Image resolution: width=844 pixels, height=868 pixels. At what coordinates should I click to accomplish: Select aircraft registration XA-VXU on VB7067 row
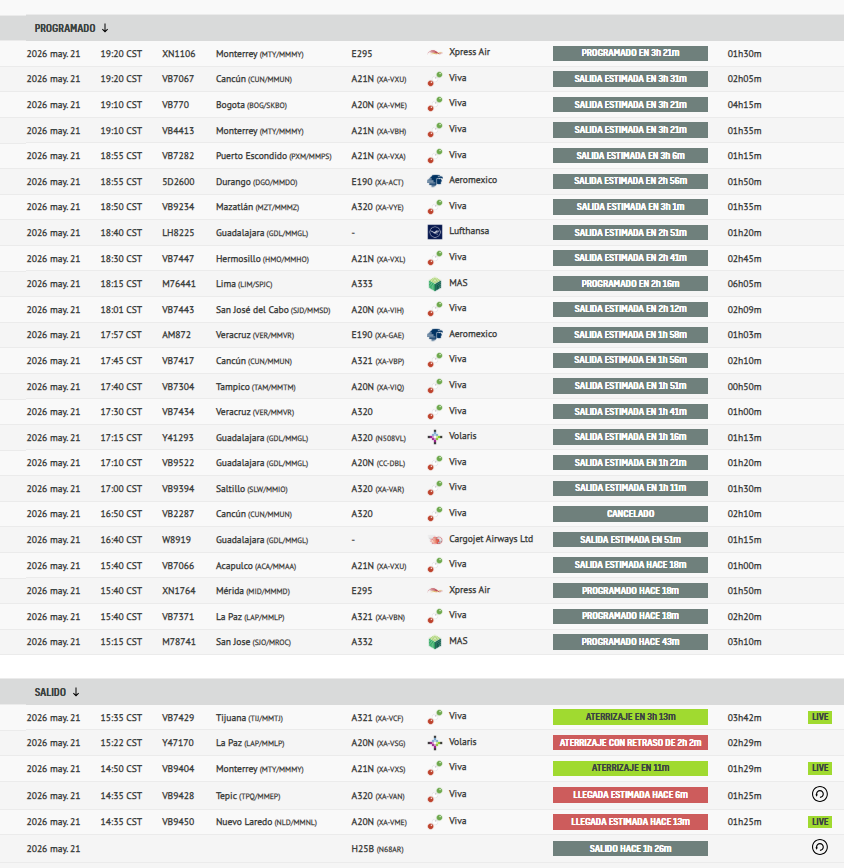391,79
